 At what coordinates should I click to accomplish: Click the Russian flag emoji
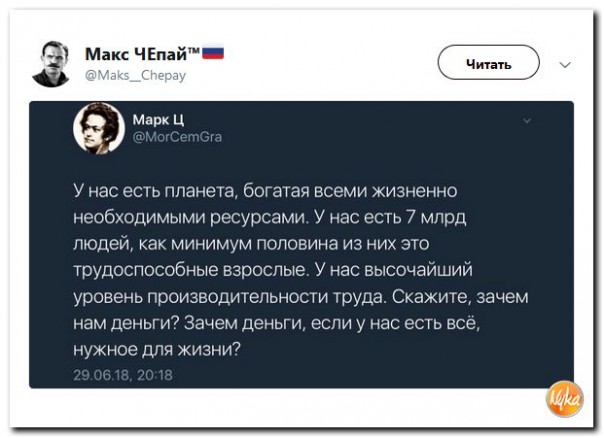coord(214,54)
